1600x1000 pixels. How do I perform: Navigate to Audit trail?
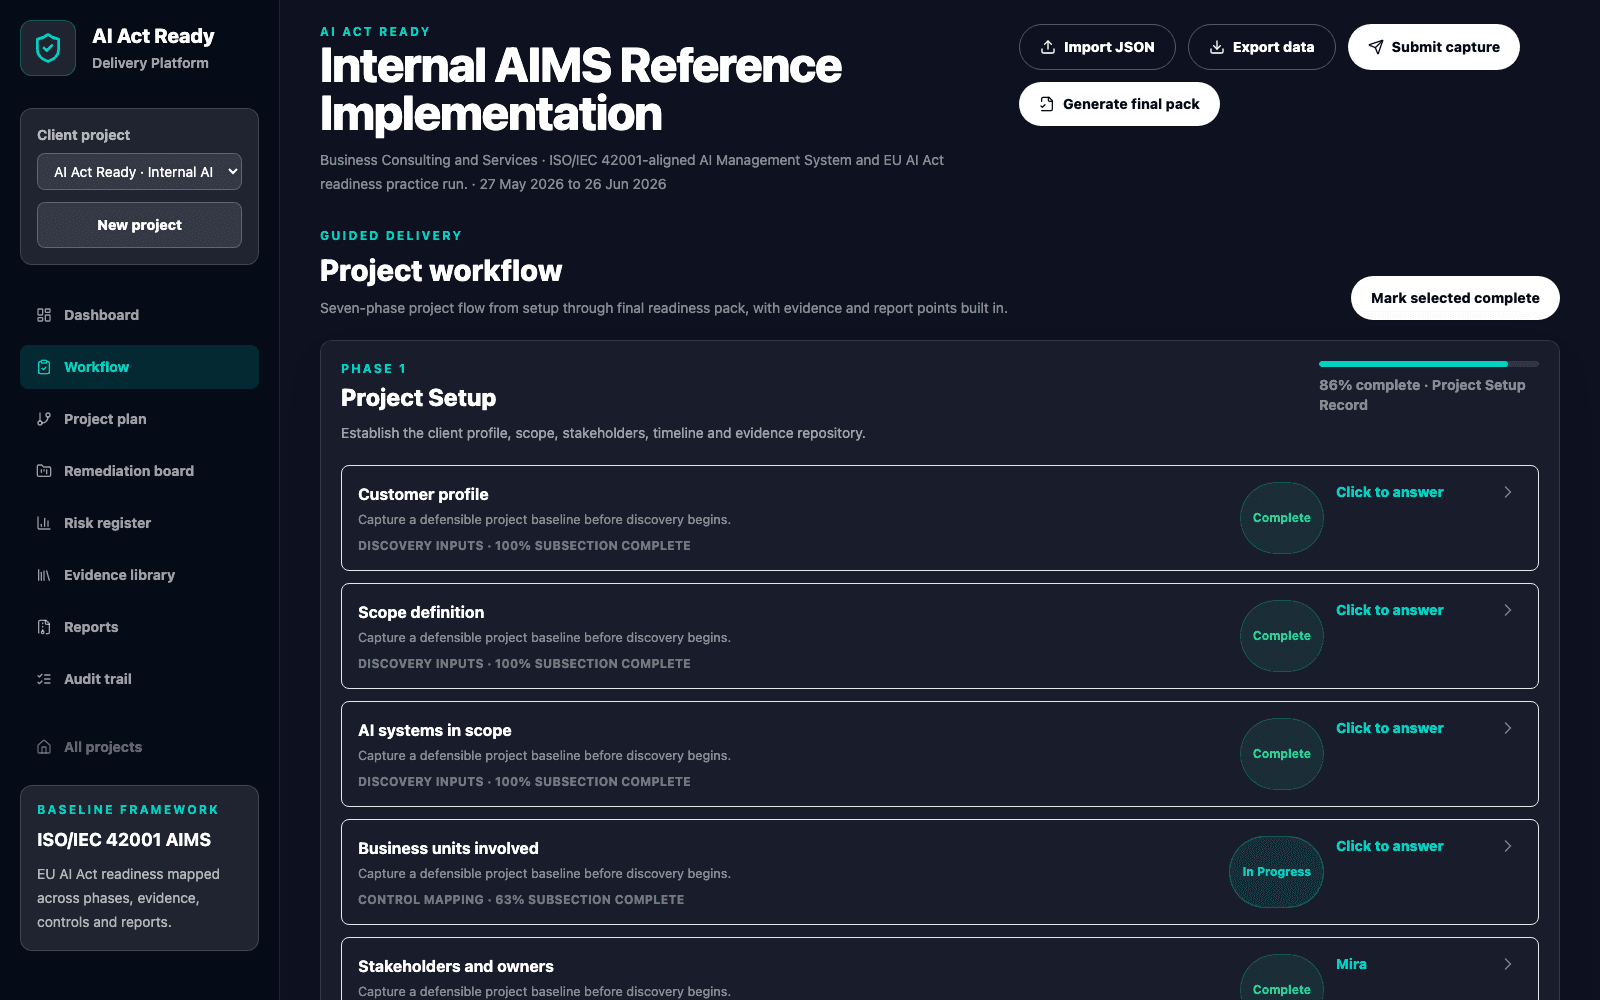pos(139,679)
